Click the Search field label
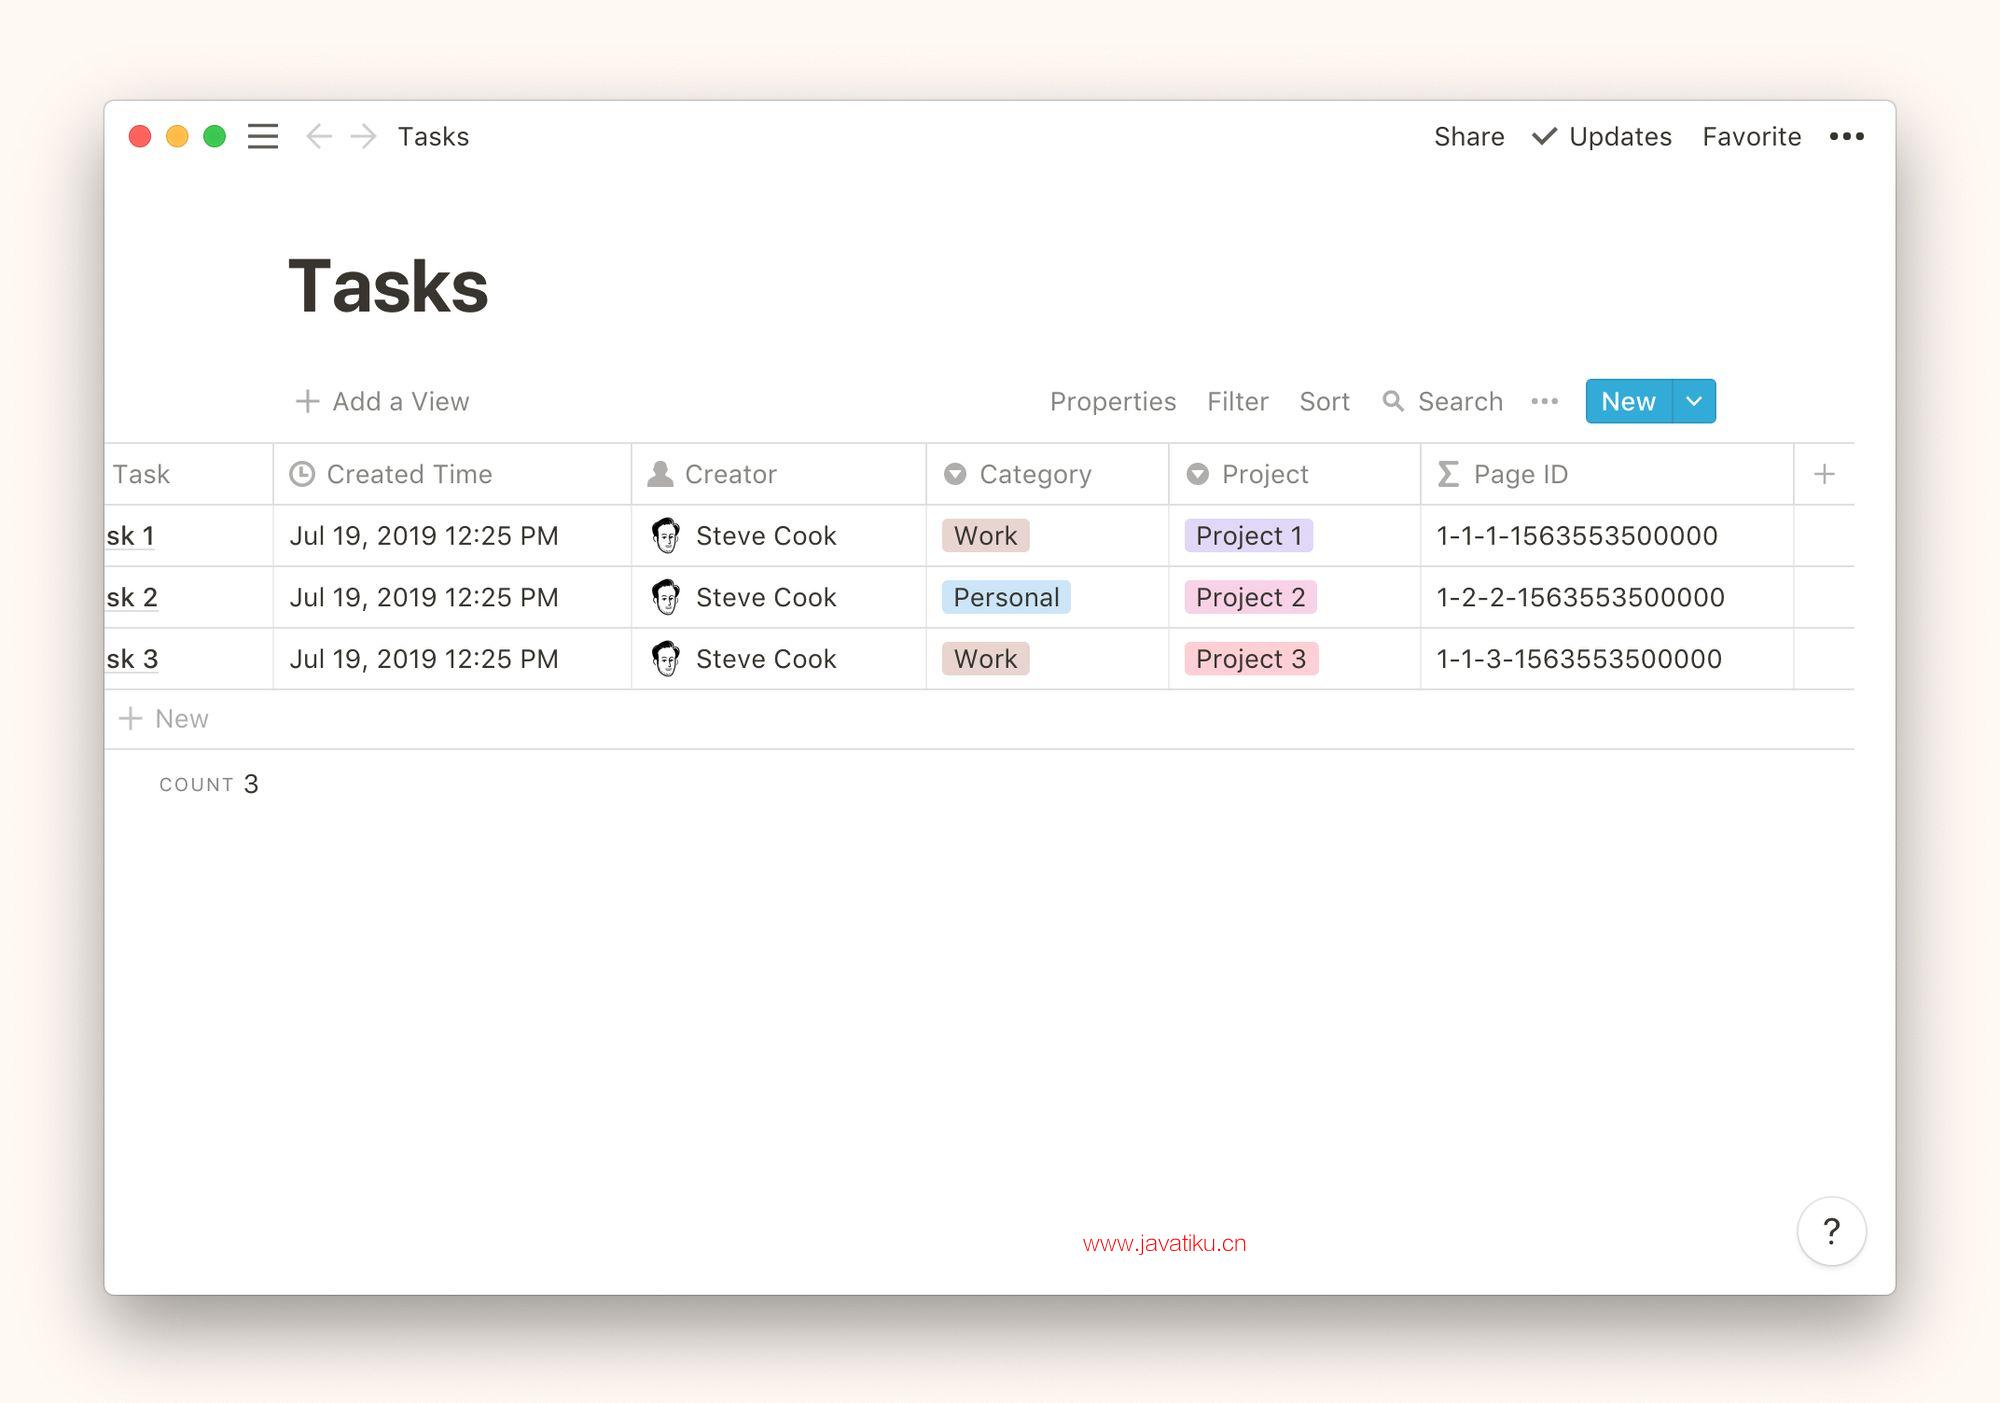Image resolution: width=2000 pixels, height=1403 pixels. point(1460,401)
